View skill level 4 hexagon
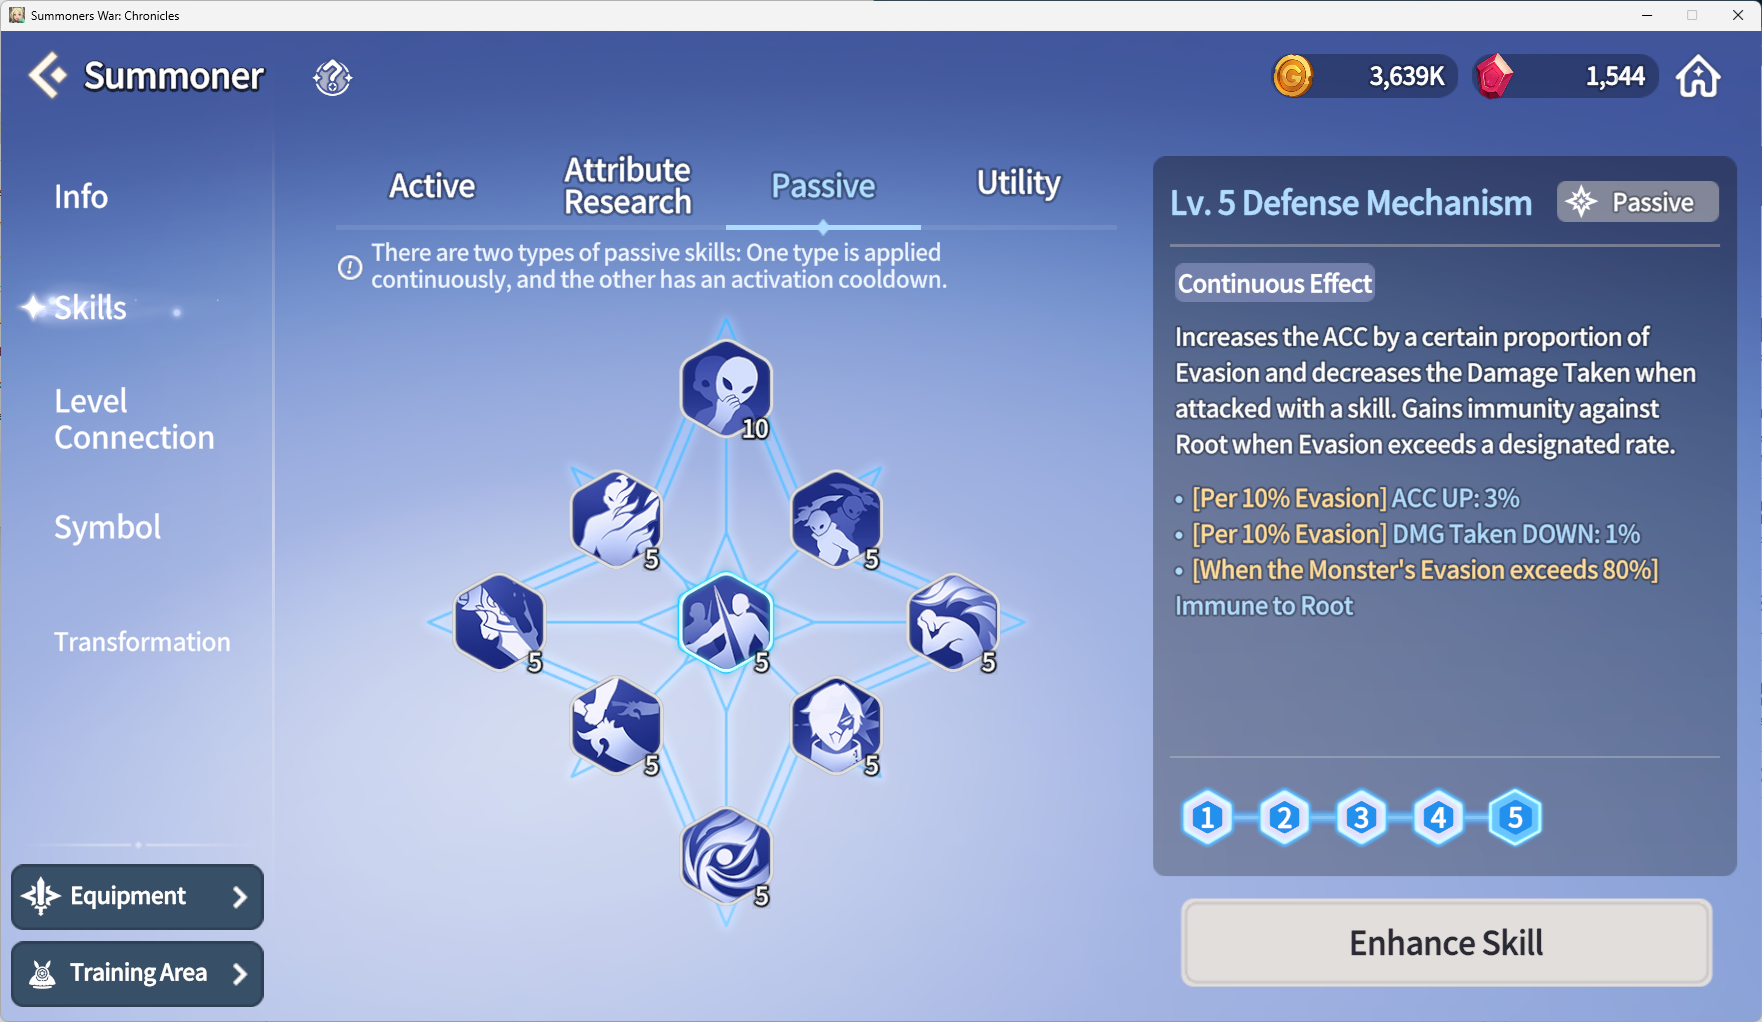 coord(1438,818)
